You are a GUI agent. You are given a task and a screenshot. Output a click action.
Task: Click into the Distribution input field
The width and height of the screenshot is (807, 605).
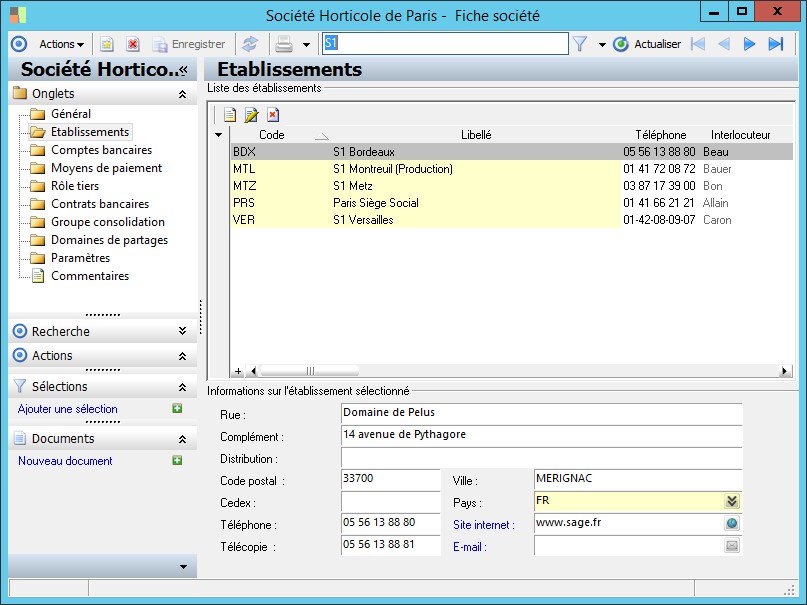(x=541, y=458)
